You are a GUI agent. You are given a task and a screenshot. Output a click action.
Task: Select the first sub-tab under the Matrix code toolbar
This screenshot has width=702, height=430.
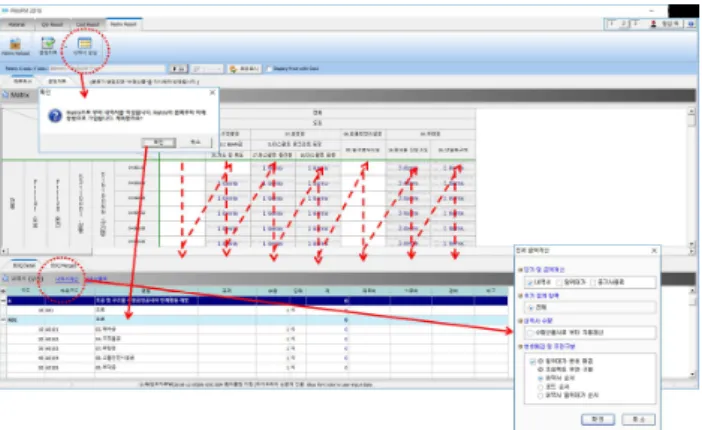pos(22,81)
